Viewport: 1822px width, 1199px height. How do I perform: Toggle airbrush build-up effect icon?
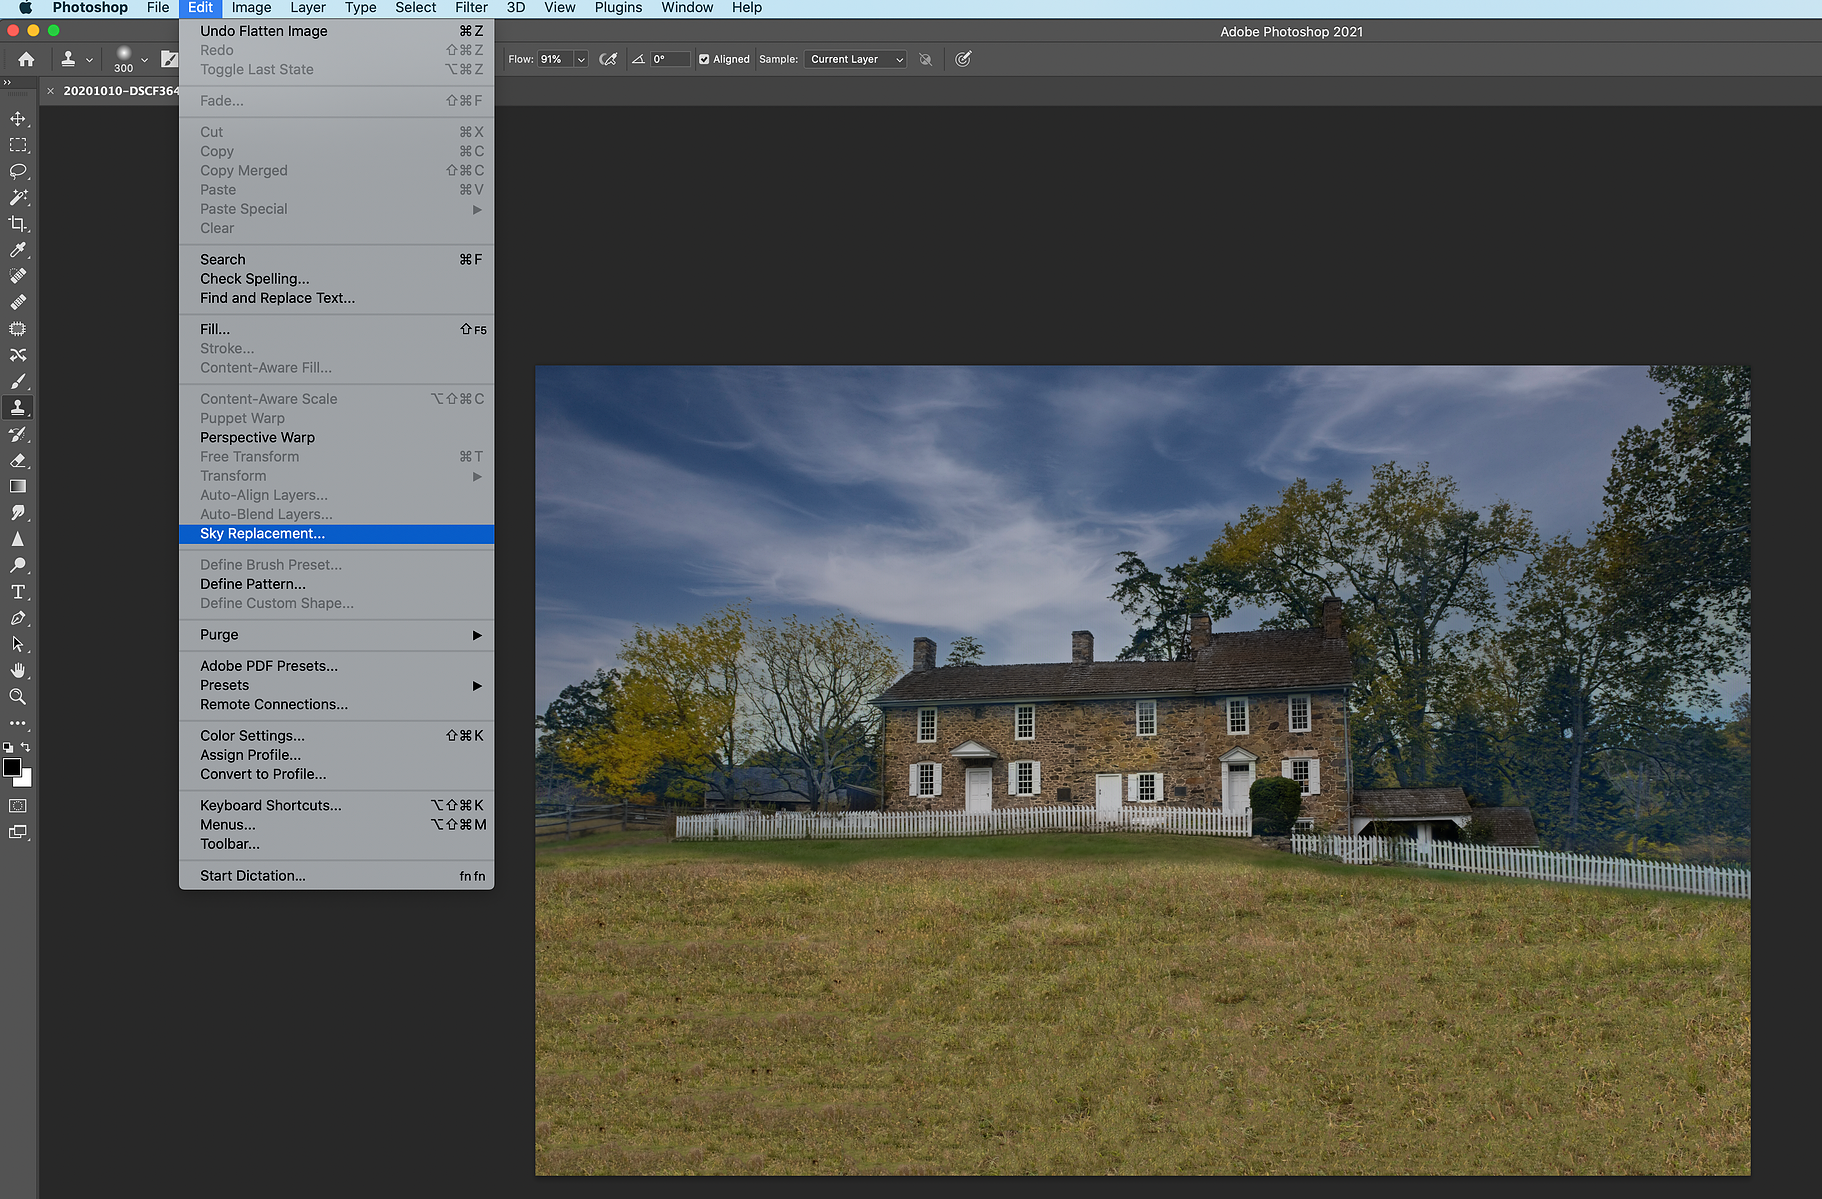(x=607, y=59)
